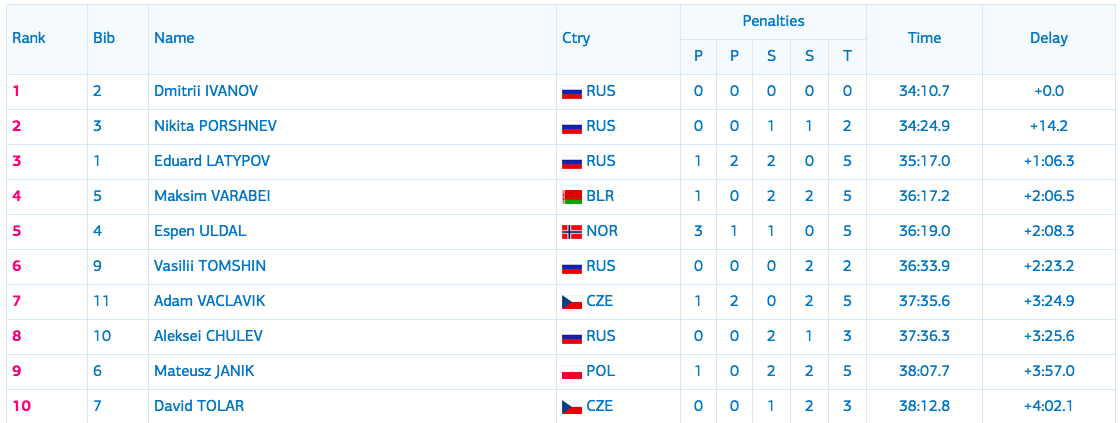Click the Russian flag beside Dmitrii IVANOV
Screen dimensions: 1120x423
tap(572, 91)
